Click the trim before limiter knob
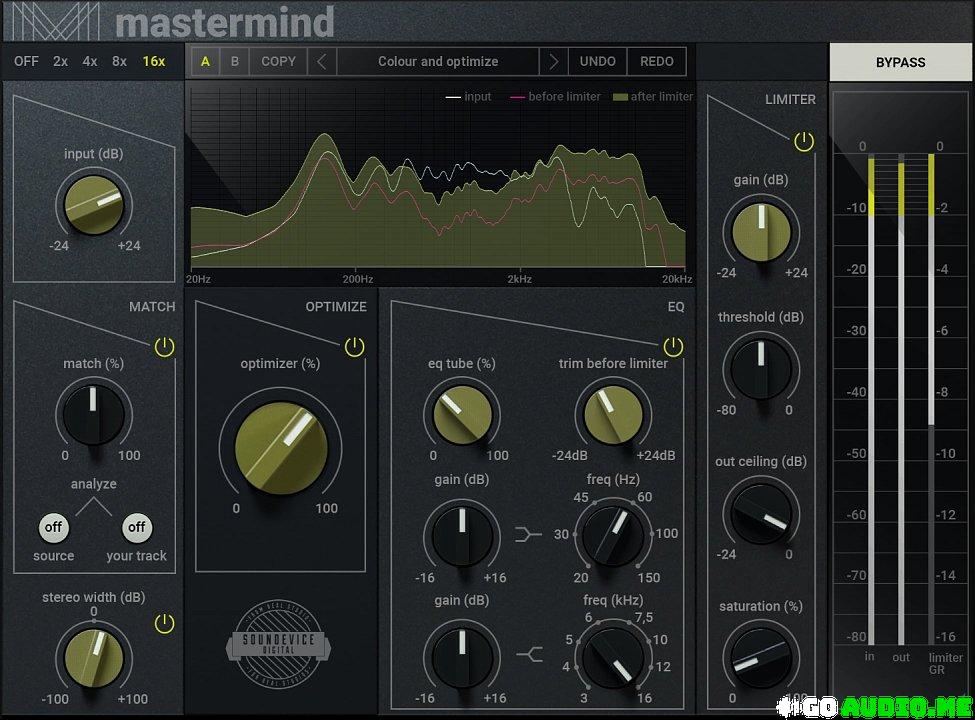Screen dimensions: 975x720 pos(613,415)
